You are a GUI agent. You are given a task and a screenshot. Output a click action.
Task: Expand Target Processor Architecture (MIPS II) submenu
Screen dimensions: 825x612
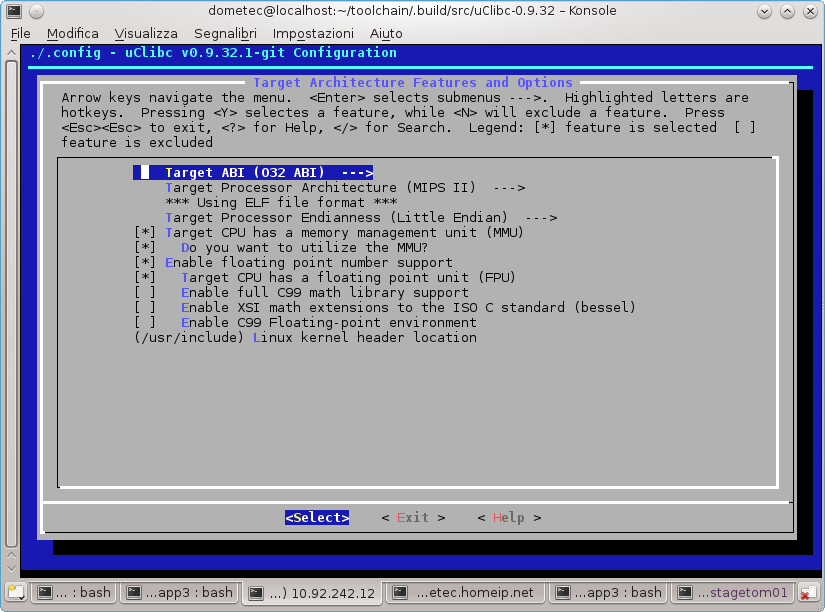[x=344, y=187]
